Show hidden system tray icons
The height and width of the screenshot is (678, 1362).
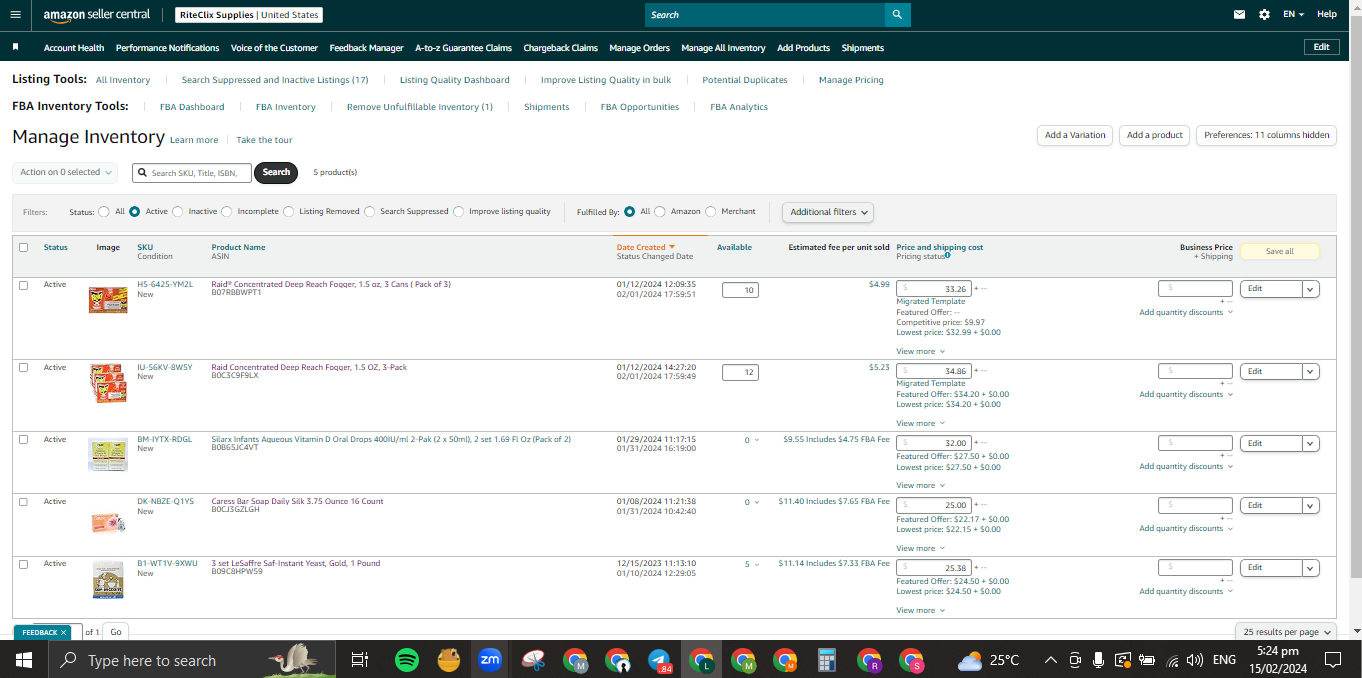[x=1051, y=660]
